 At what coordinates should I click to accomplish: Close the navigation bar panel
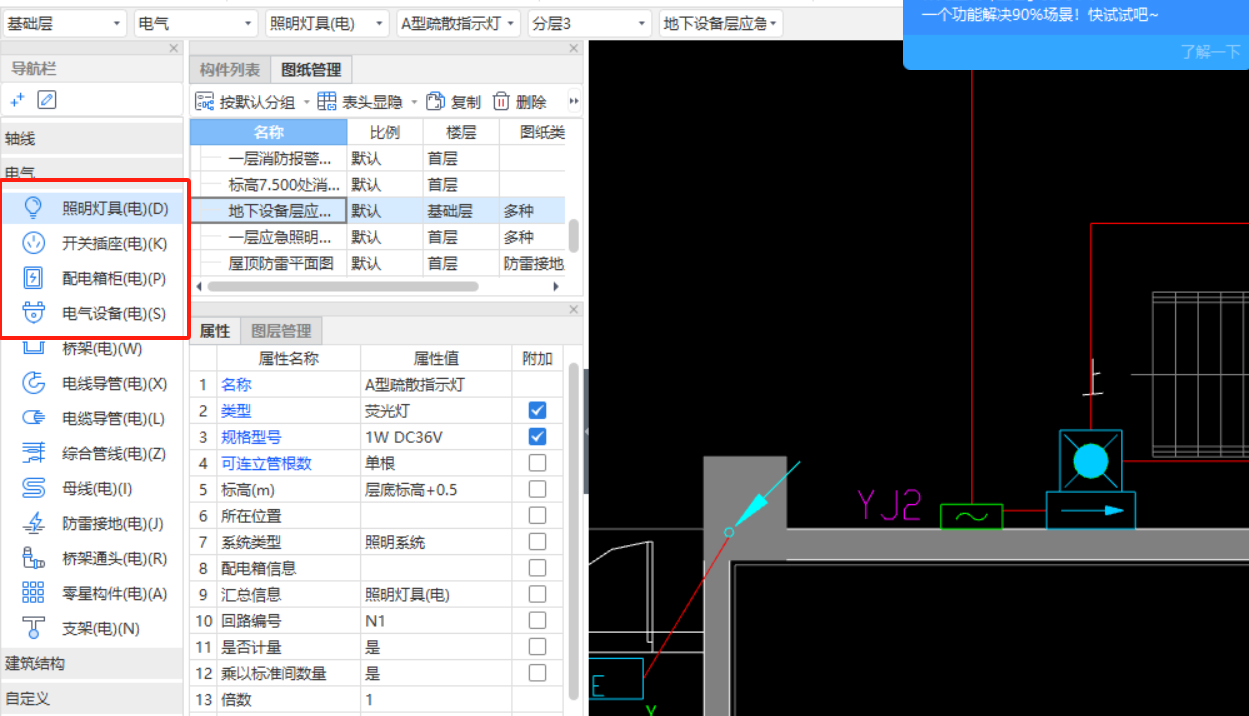pos(174,48)
